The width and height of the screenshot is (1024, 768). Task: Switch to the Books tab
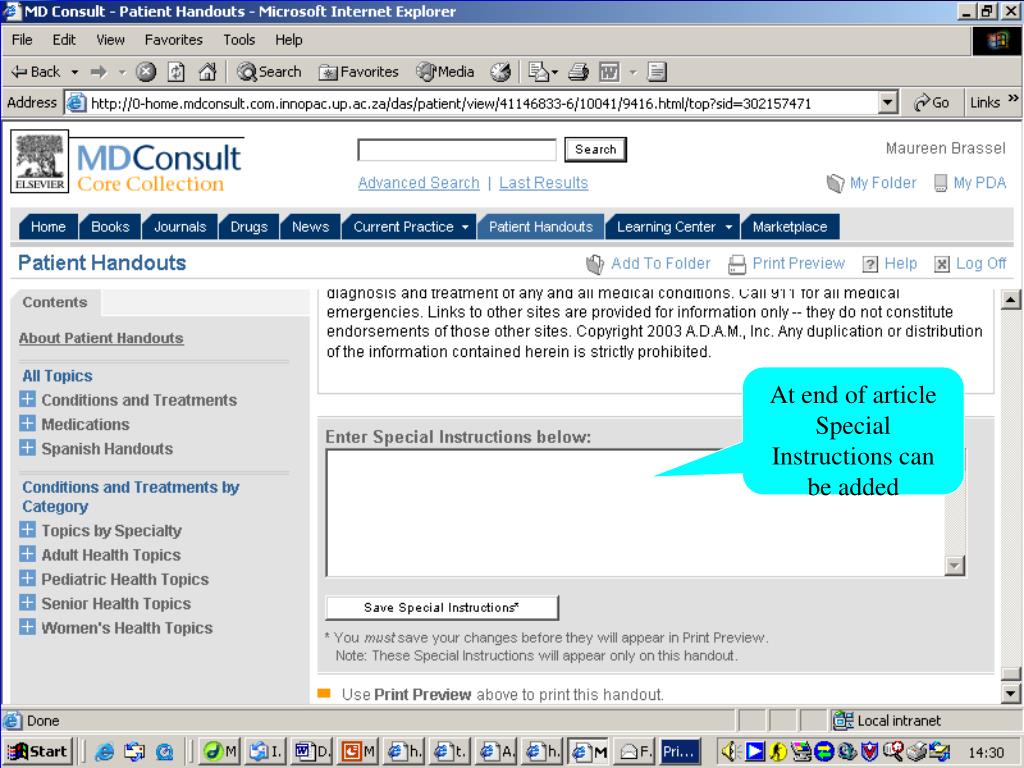[x=110, y=227]
